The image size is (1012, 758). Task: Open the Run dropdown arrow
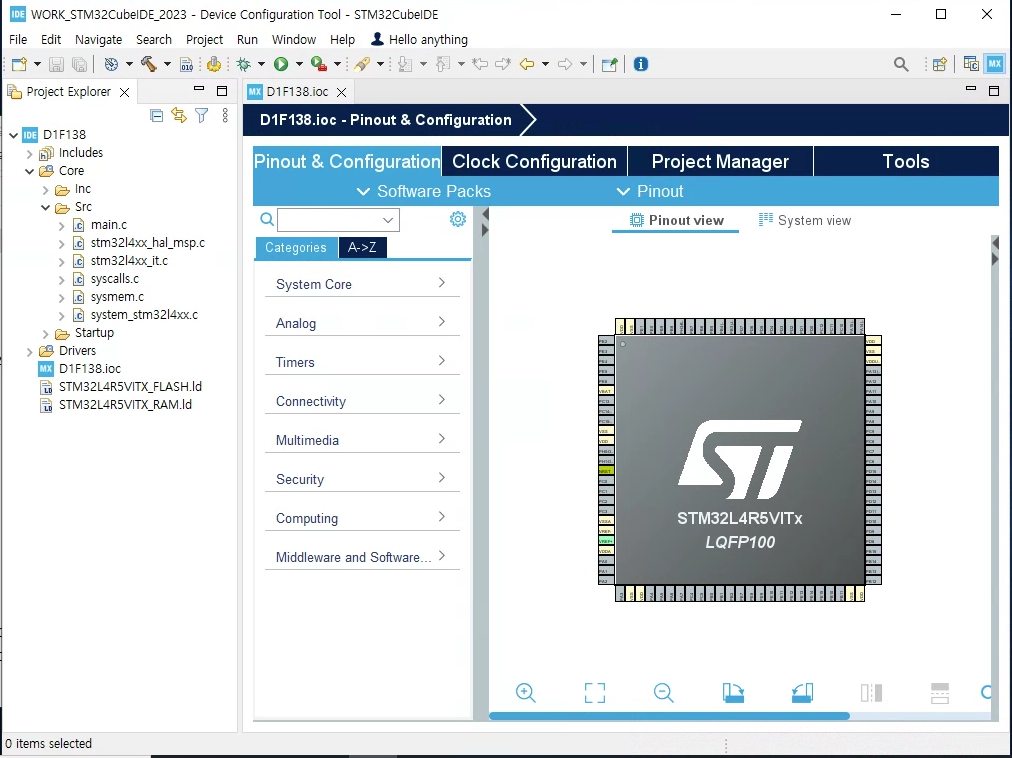click(x=299, y=64)
